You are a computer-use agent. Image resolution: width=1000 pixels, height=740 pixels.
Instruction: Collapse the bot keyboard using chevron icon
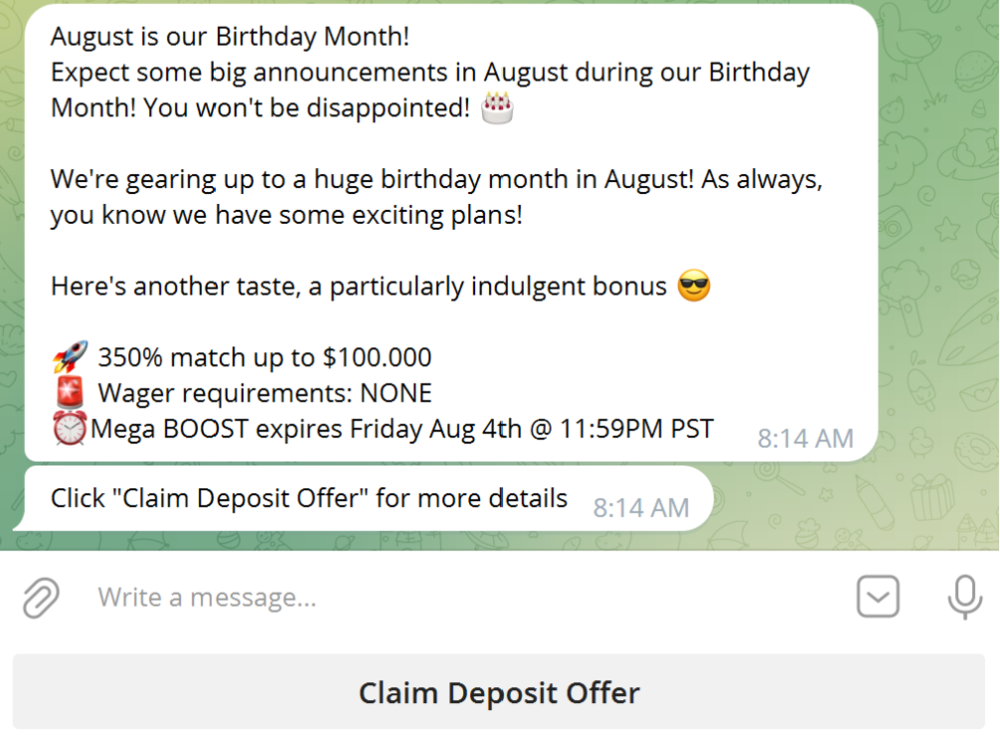click(878, 598)
